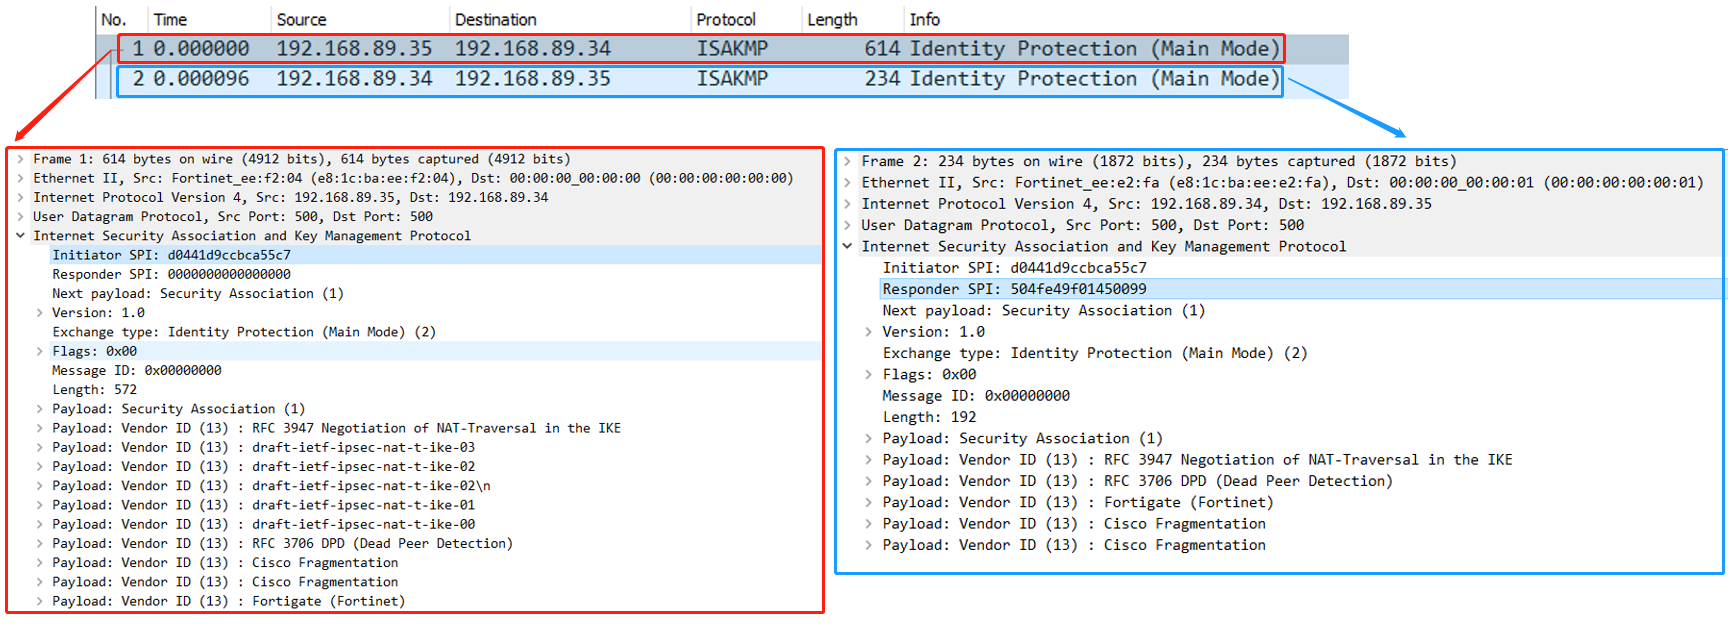Click the Source column header

coord(301,20)
